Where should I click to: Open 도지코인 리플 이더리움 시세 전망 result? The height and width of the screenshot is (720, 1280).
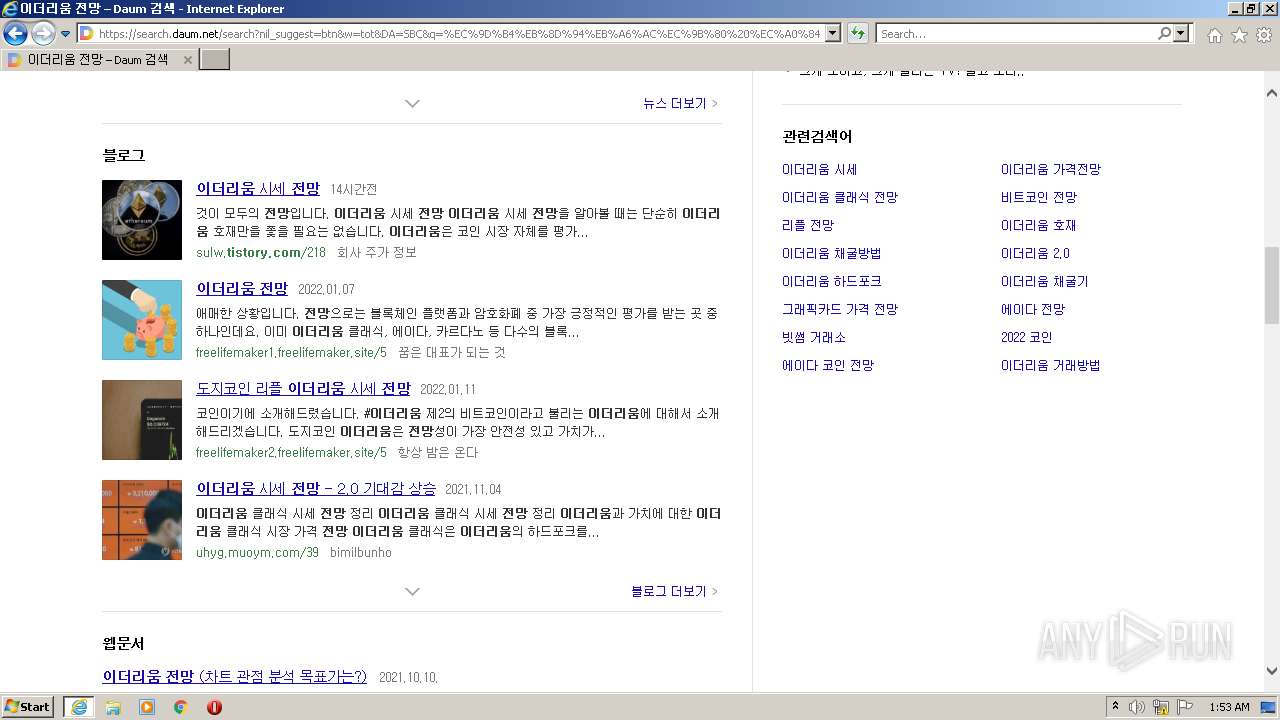point(303,389)
